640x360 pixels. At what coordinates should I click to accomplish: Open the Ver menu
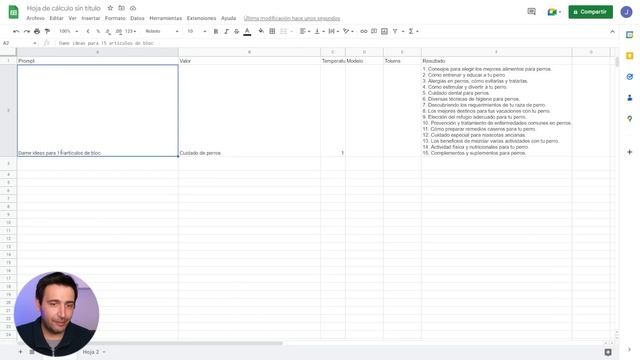click(x=72, y=18)
